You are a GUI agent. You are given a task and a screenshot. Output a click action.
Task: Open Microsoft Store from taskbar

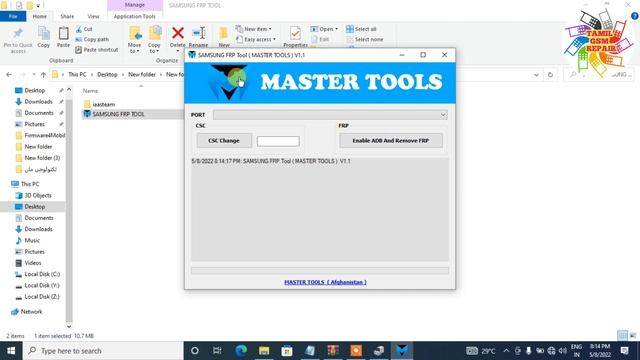(x=287, y=351)
